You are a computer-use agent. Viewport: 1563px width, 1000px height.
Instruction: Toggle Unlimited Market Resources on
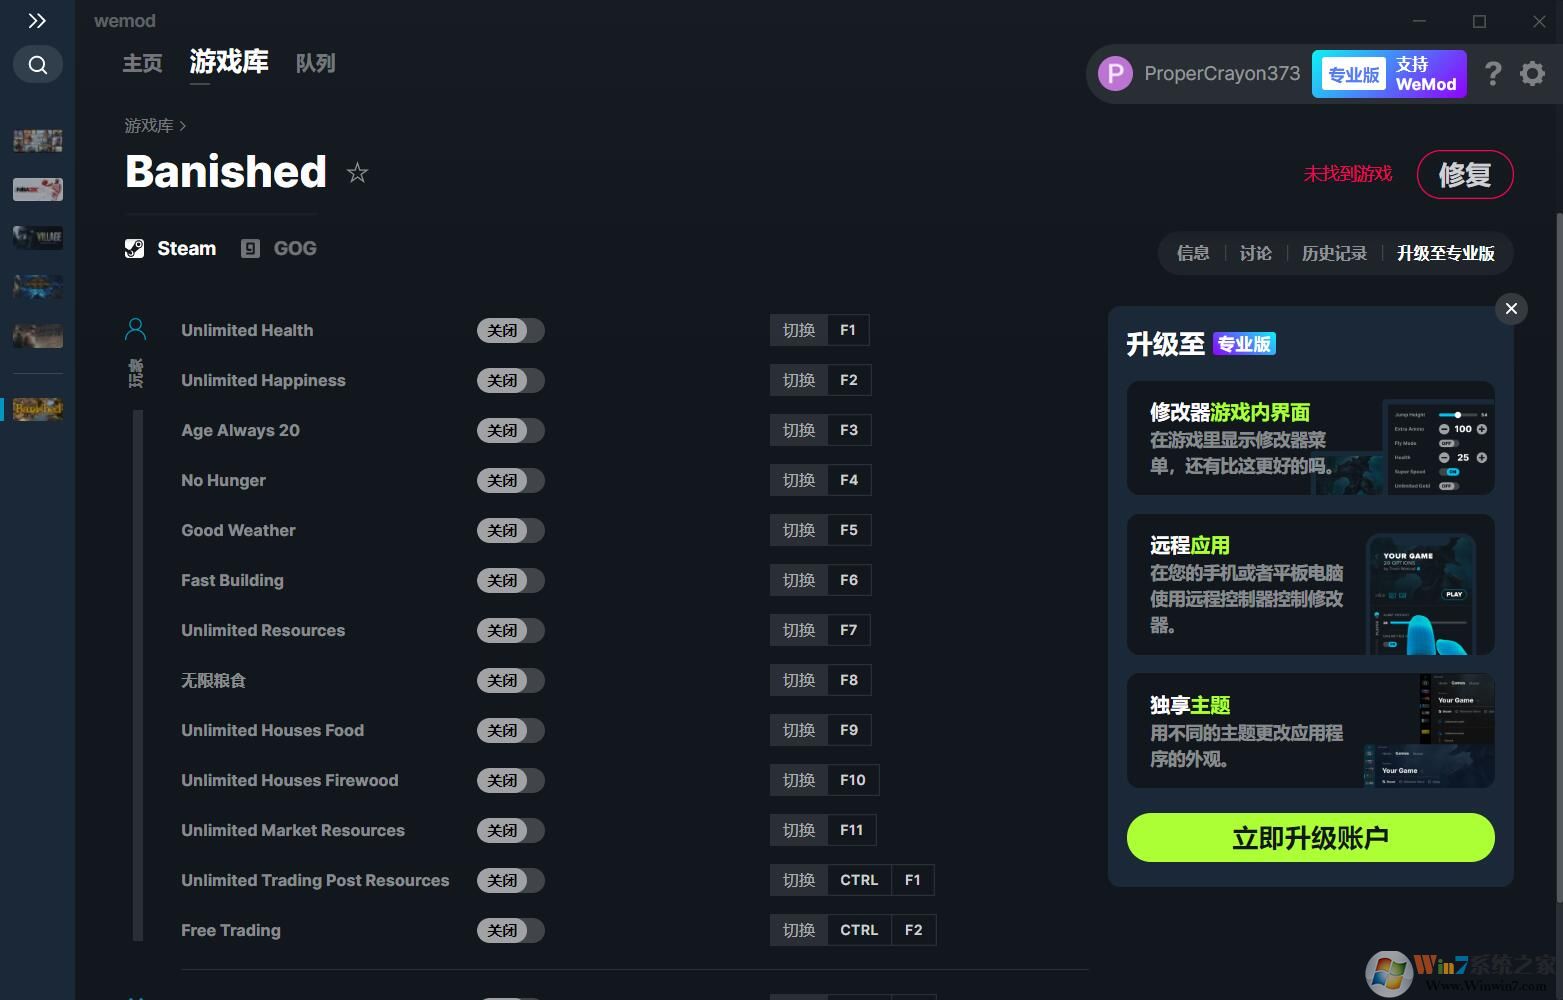[510, 831]
